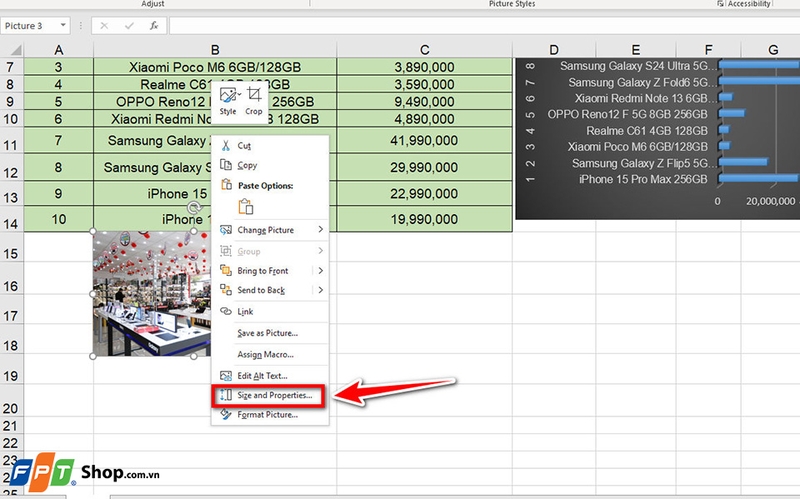The height and width of the screenshot is (499, 800).
Task: Choose Copy from the context menu
Action: (x=247, y=165)
